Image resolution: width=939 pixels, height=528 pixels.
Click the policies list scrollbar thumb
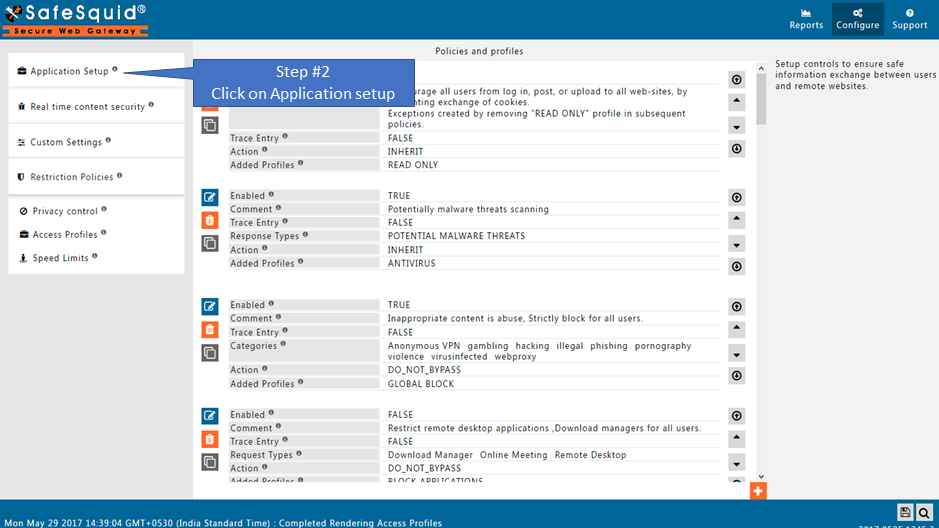point(761,99)
